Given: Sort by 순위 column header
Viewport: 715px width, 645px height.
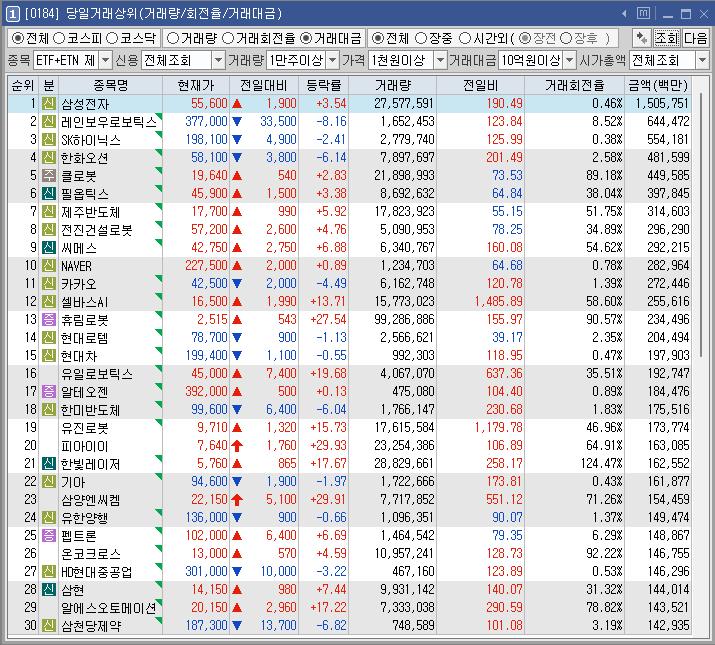Looking at the screenshot, I should click(x=23, y=85).
